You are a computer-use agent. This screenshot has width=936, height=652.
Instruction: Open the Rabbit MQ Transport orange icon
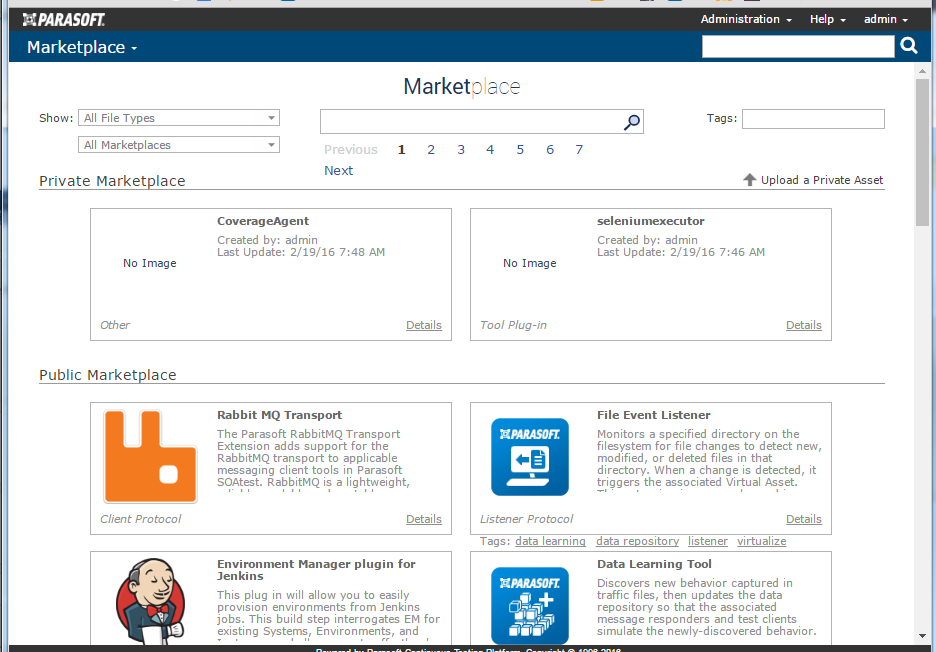coord(150,457)
